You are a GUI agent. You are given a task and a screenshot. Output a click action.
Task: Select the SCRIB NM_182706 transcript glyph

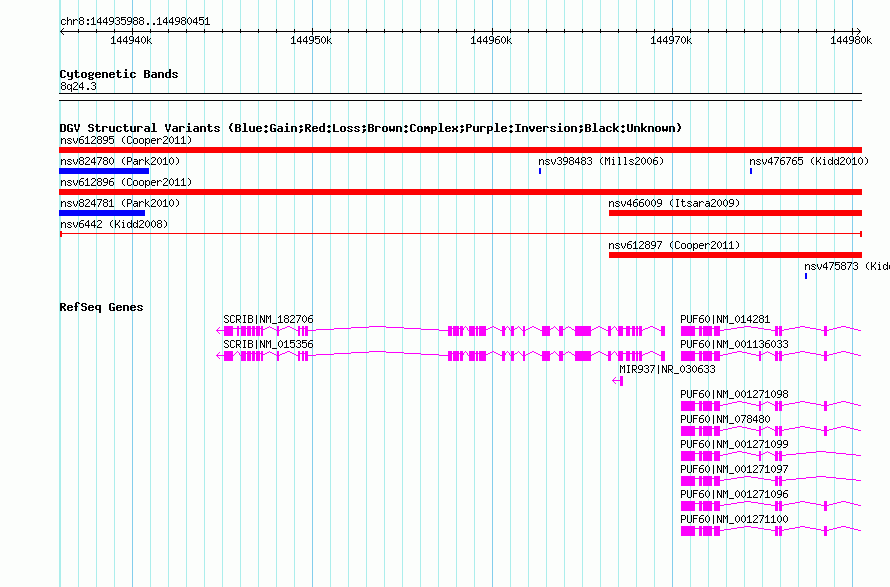pyautogui.click(x=441, y=331)
